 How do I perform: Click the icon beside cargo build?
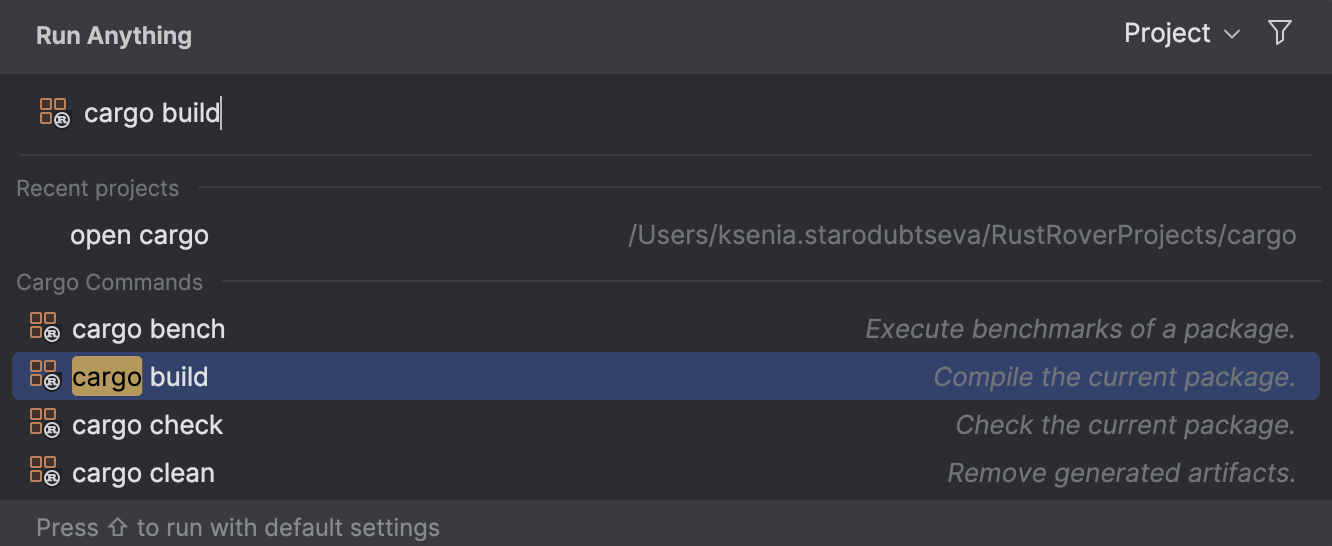point(44,376)
